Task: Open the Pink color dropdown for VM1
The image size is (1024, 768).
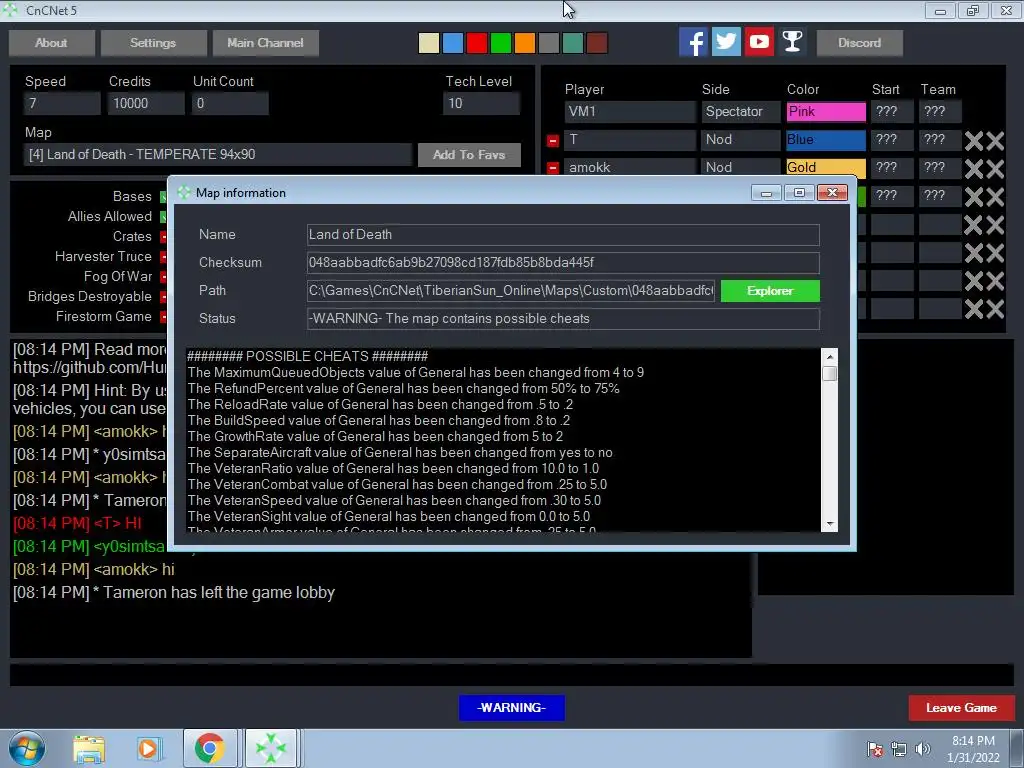Action: pyautogui.click(x=826, y=112)
